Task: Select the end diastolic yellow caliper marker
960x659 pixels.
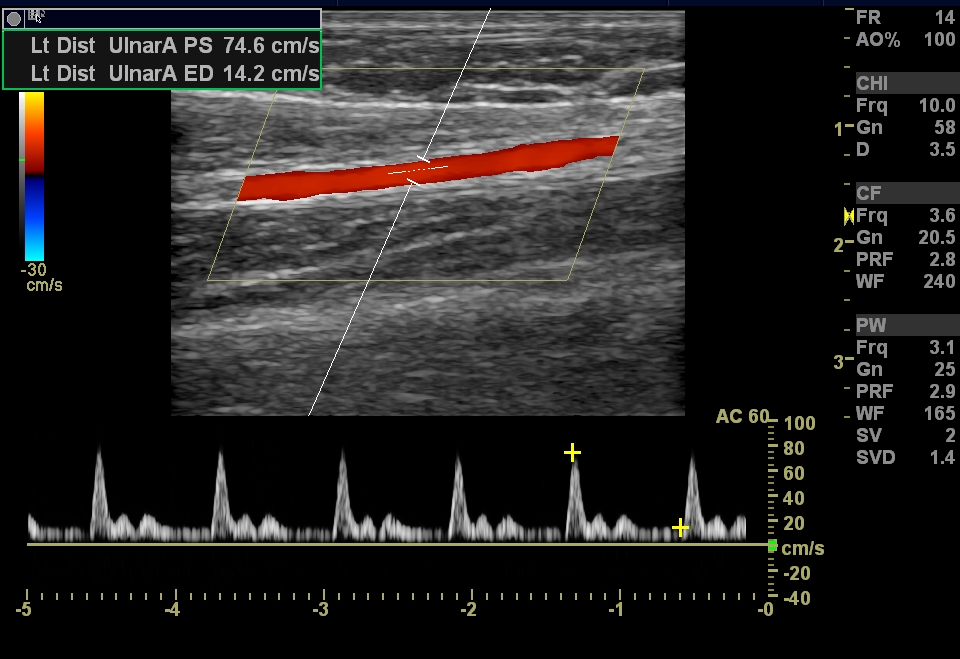Action: 681,527
